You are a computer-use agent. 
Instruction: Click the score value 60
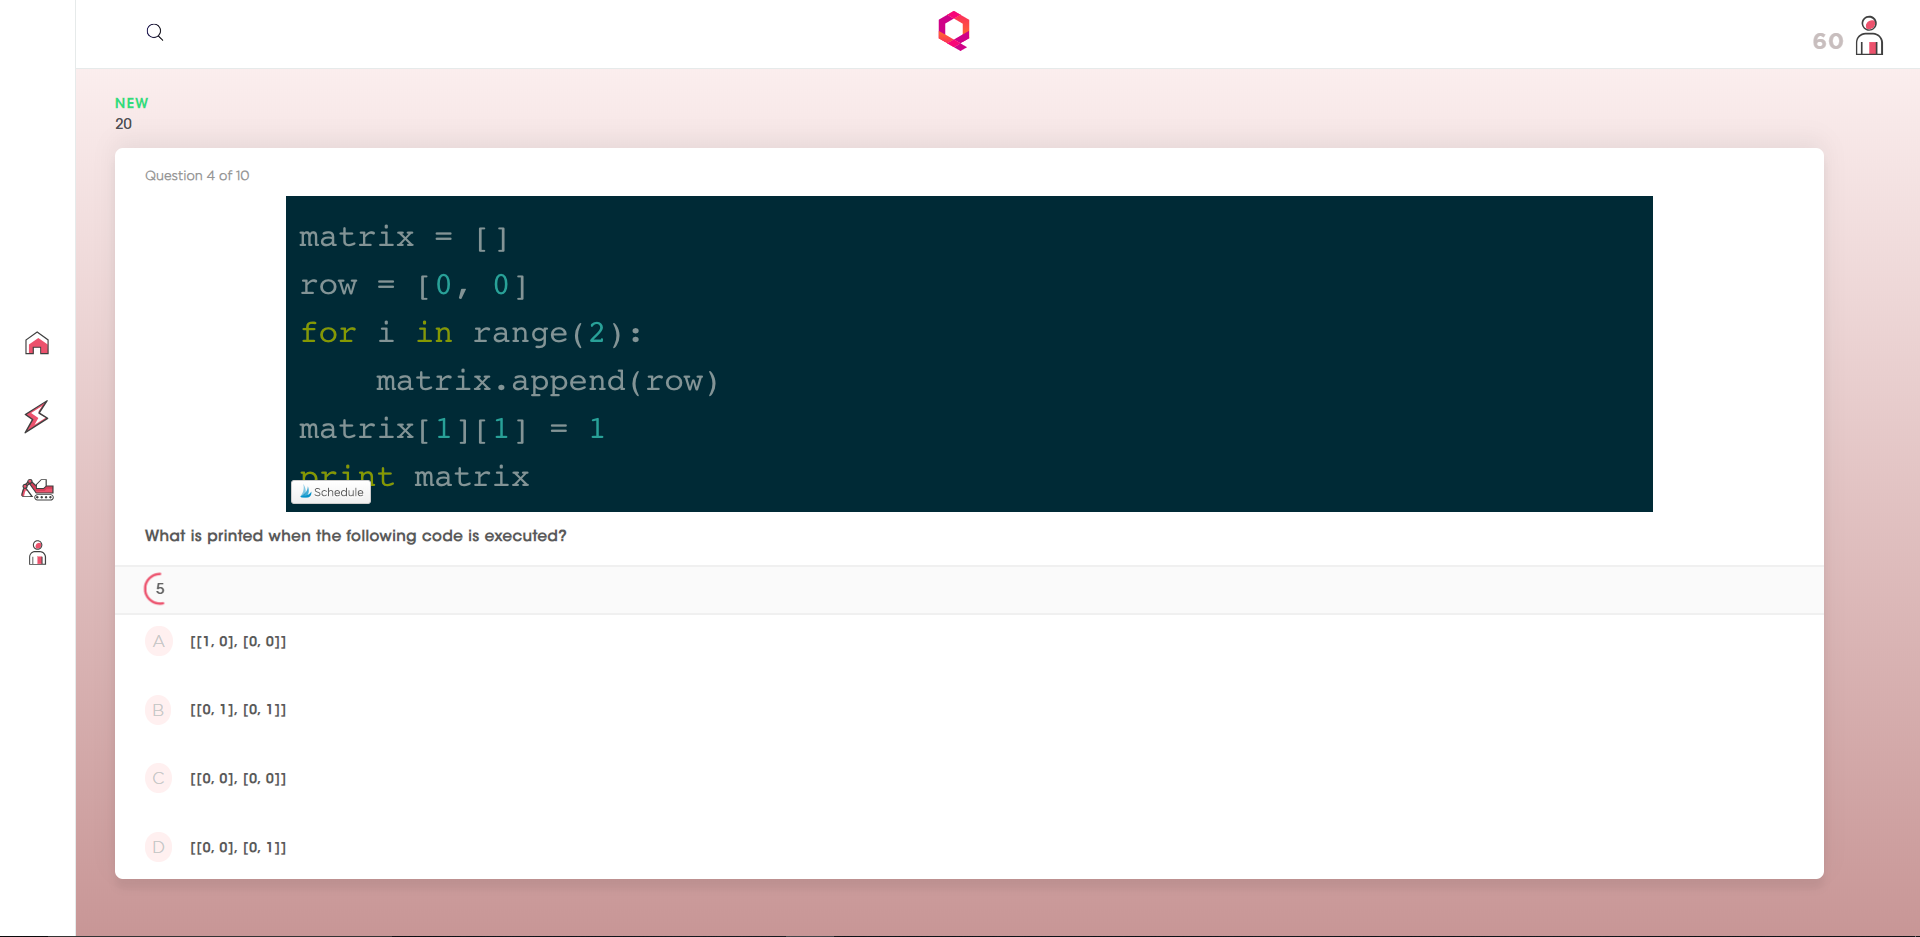click(x=1827, y=41)
